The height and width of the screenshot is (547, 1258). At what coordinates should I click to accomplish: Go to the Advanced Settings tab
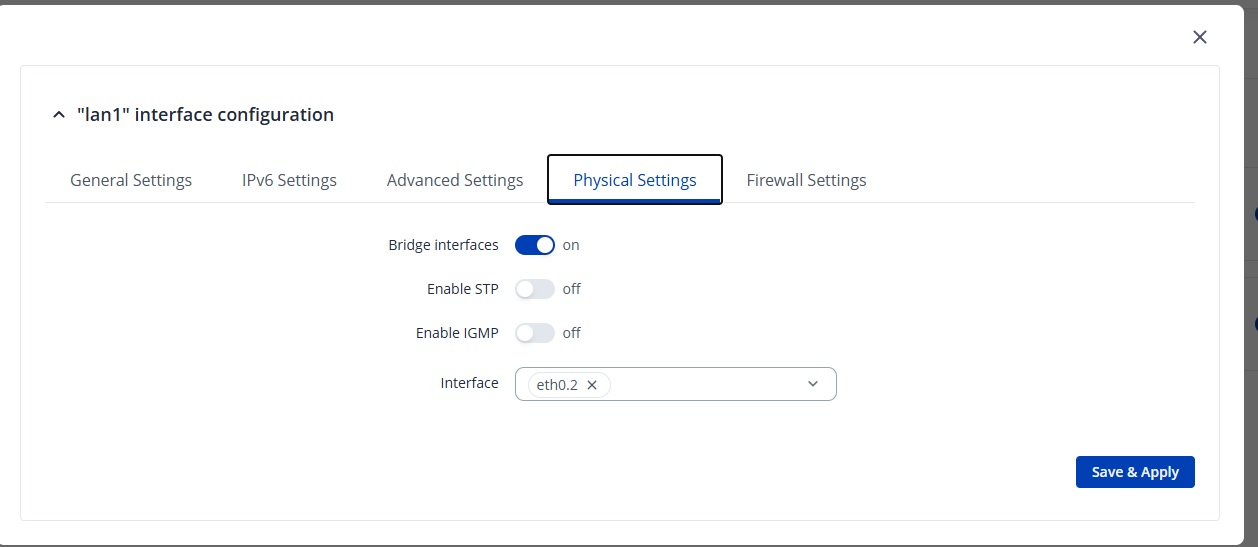(455, 180)
